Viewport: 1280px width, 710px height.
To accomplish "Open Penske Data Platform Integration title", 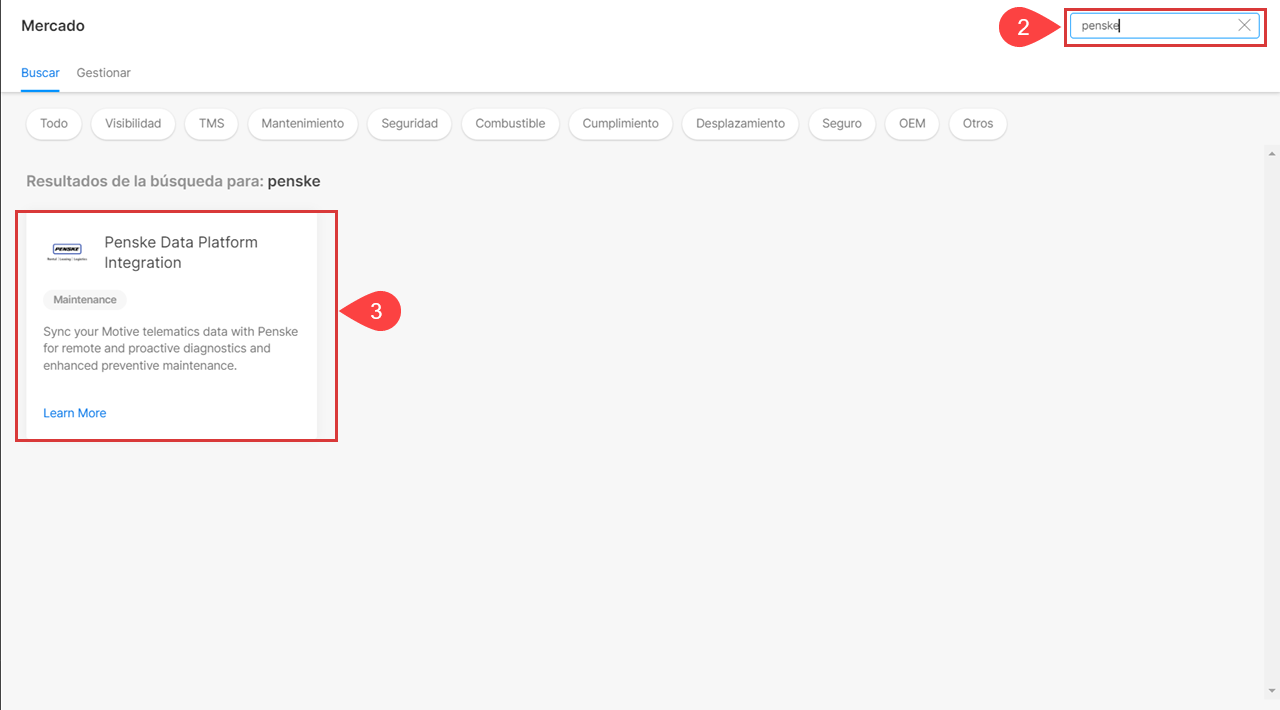I will tap(181, 252).
